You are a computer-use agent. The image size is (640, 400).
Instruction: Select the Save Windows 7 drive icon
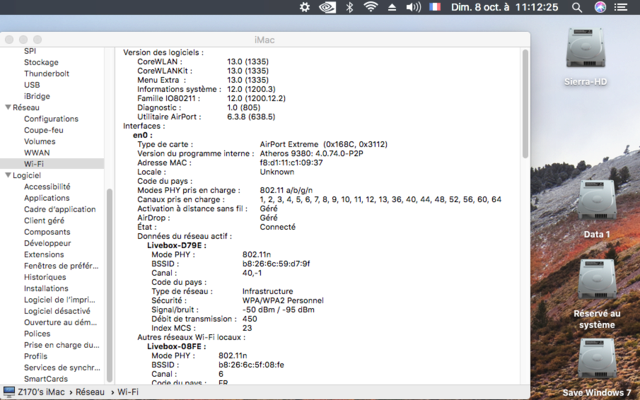(x=597, y=358)
